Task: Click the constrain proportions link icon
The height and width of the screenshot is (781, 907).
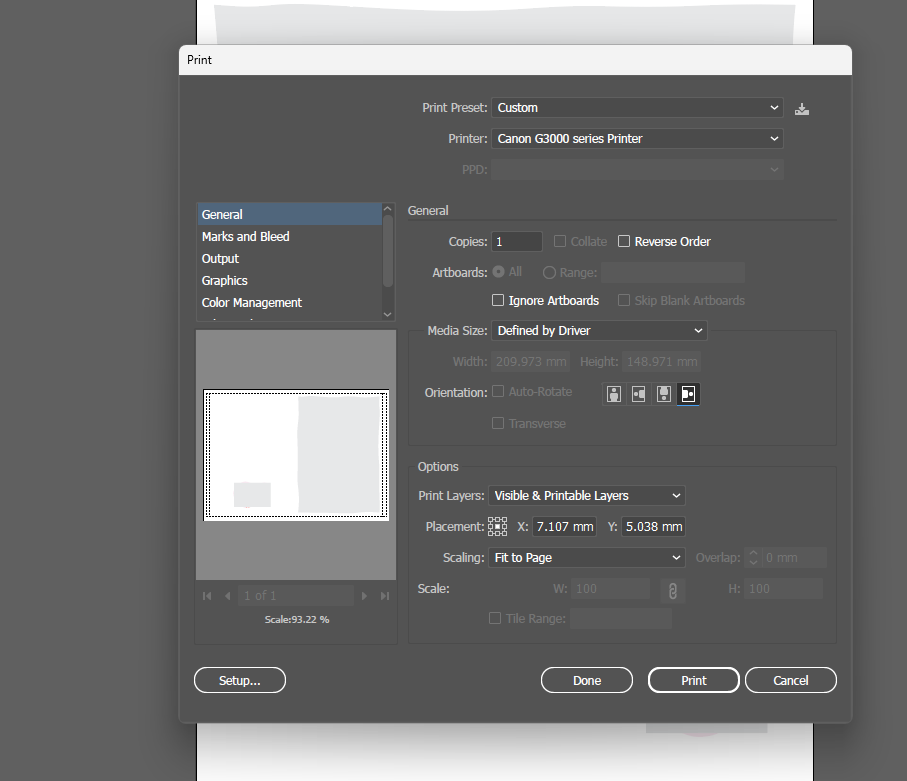Action: [673, 590]
